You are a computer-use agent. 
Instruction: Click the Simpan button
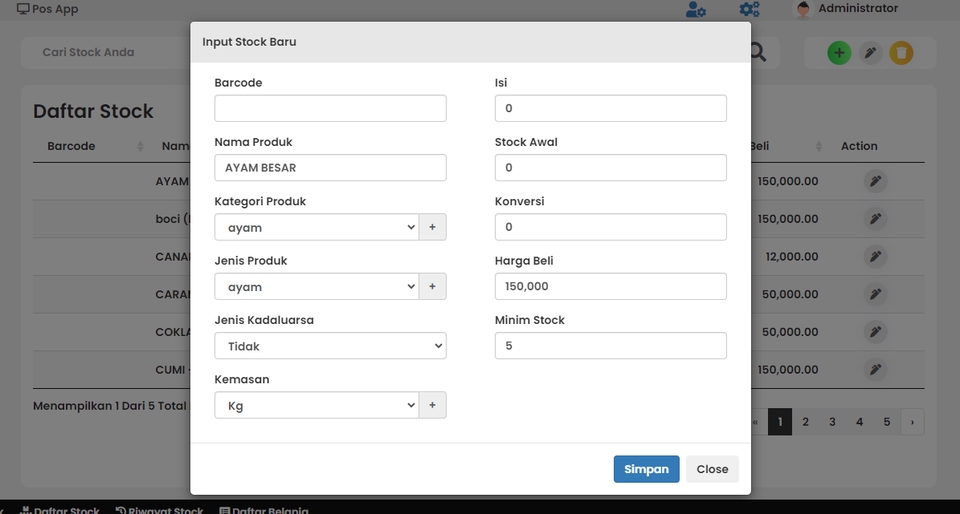[647, 469]
